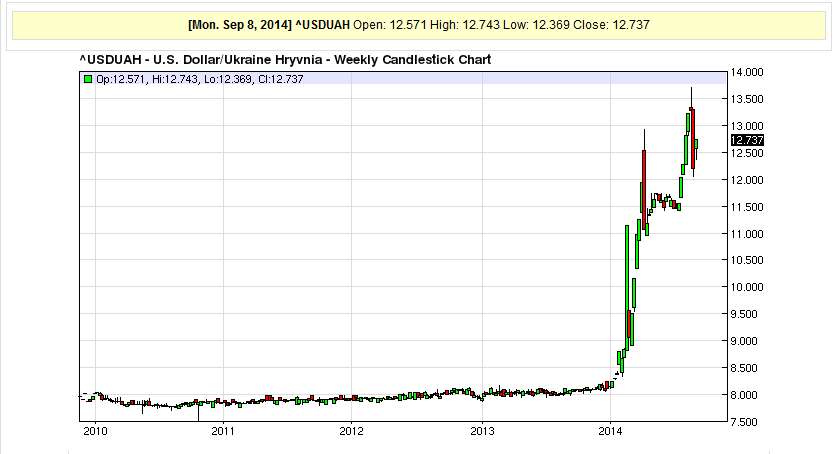
Task: Click the highlighted 12.737 current price label
Action: (747, 140)
